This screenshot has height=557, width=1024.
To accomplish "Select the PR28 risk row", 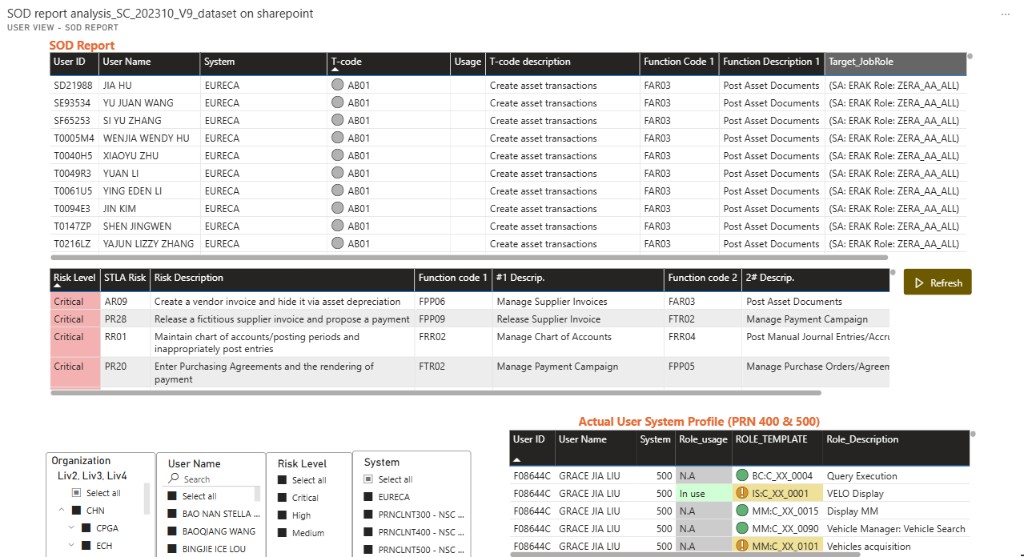I will [x=469, y=319].
